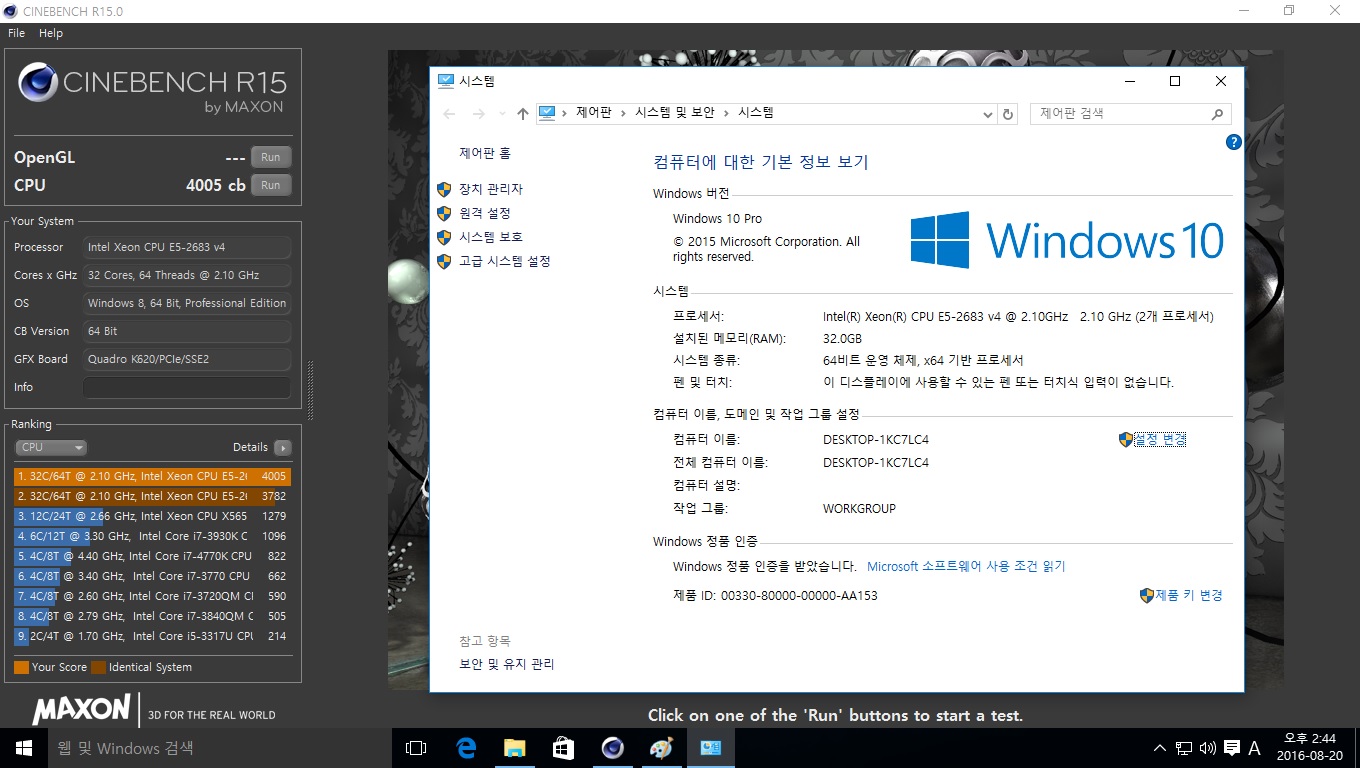Image resolution: width=1360 pixels, height=768 pixels.
Task: Go back in the System window
Action: [449, 114]
